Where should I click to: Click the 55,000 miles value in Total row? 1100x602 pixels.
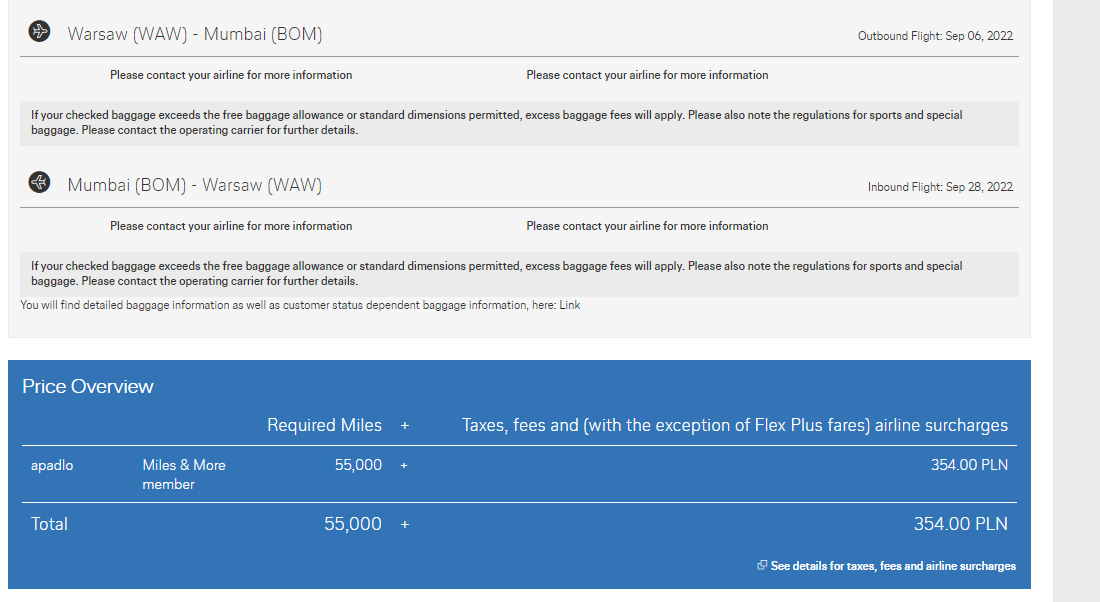tap(353, 524)
